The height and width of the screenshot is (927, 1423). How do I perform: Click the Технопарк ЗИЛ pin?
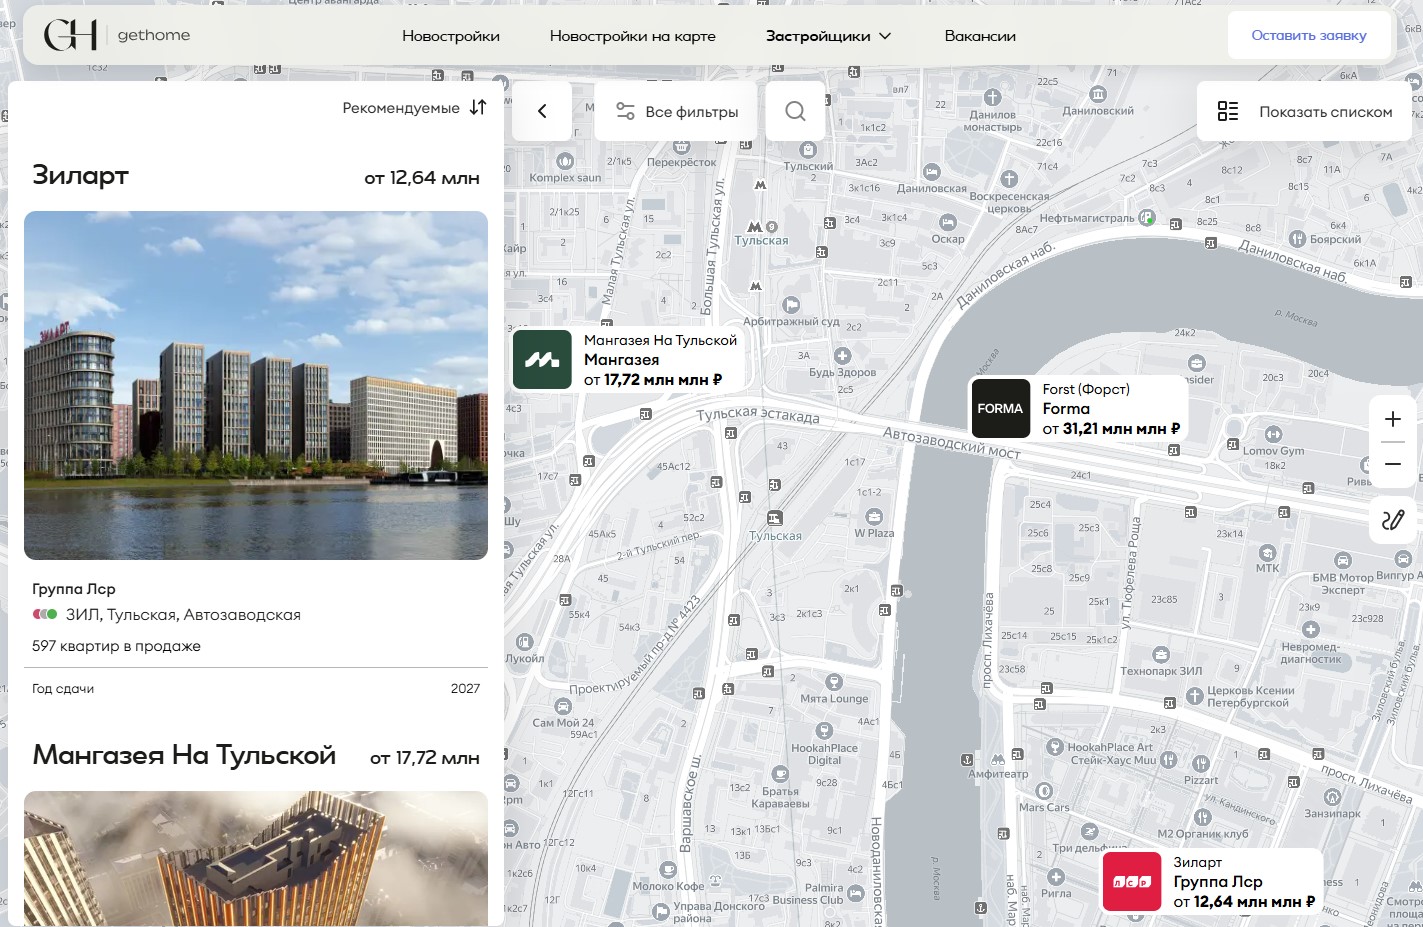1161,654
